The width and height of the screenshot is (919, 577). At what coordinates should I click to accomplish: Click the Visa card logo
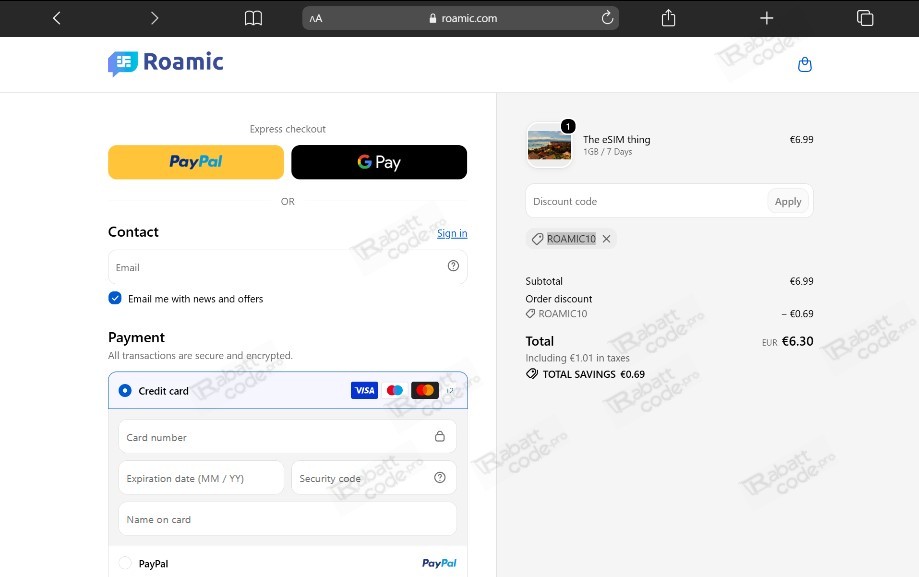[x=364, y=390]
